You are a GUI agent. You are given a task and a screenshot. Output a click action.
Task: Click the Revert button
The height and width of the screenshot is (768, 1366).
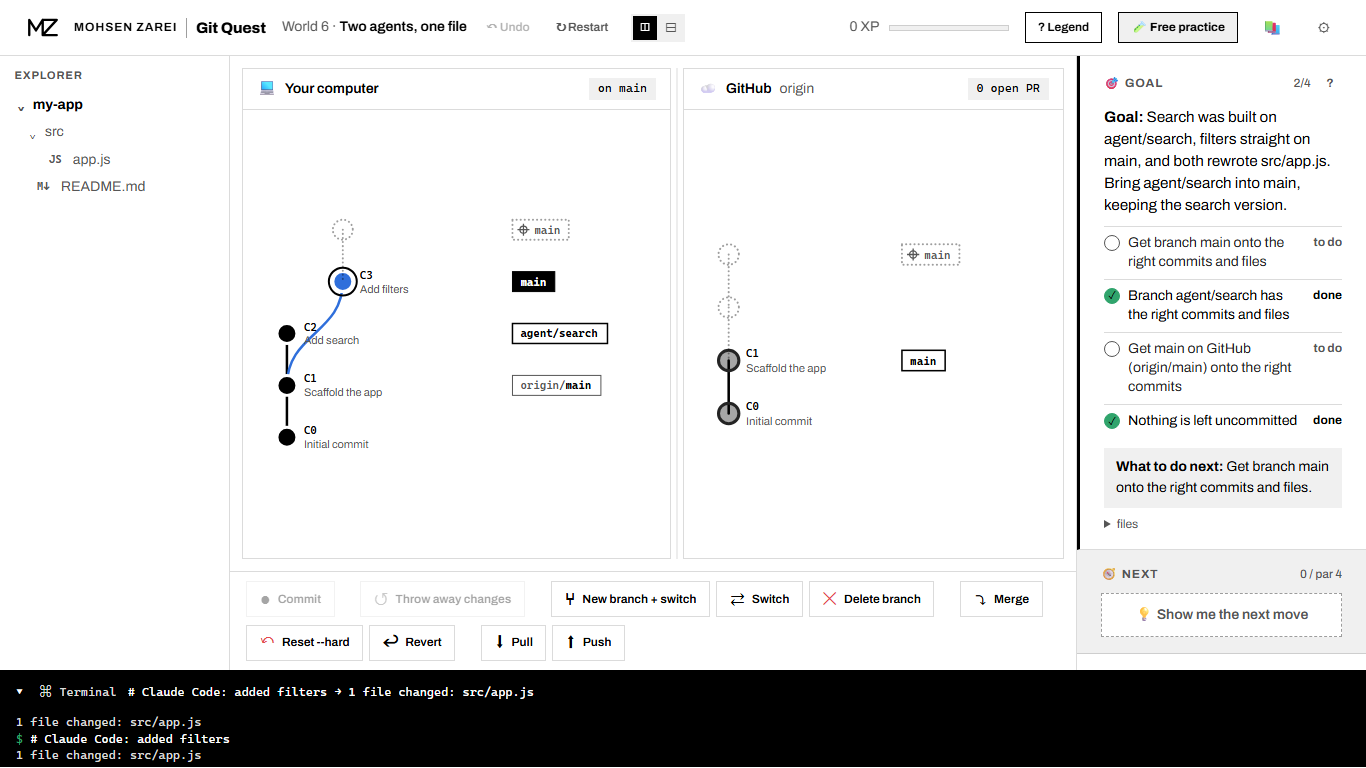point(412,642)
